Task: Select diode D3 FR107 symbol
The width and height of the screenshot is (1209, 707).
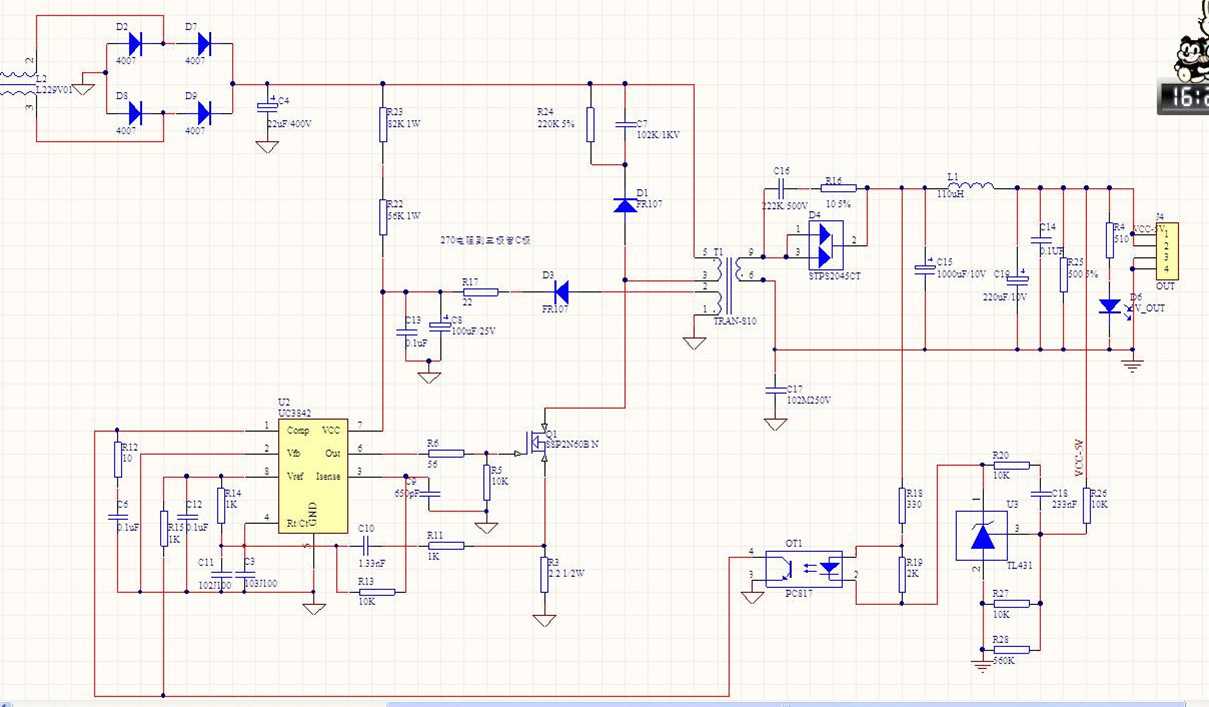Action: (559, 292)
